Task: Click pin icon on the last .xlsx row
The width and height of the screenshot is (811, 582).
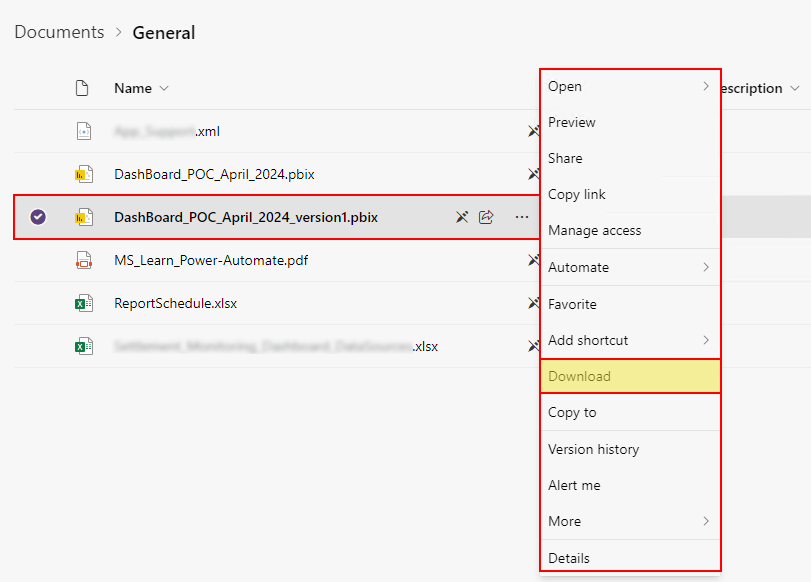Action: 533,346
